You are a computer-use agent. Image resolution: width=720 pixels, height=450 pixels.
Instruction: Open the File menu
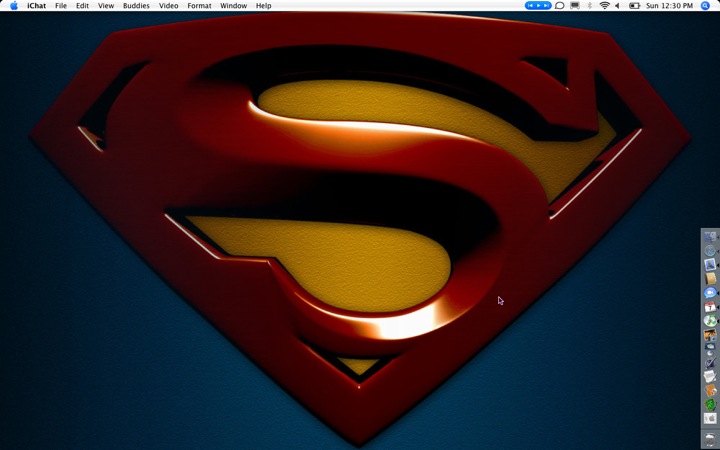pyautogui.click(x=61, y=6)
